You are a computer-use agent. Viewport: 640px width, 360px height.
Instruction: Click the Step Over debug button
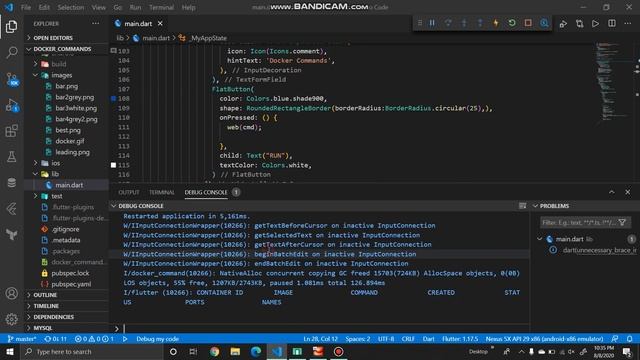tap(448, 23)
